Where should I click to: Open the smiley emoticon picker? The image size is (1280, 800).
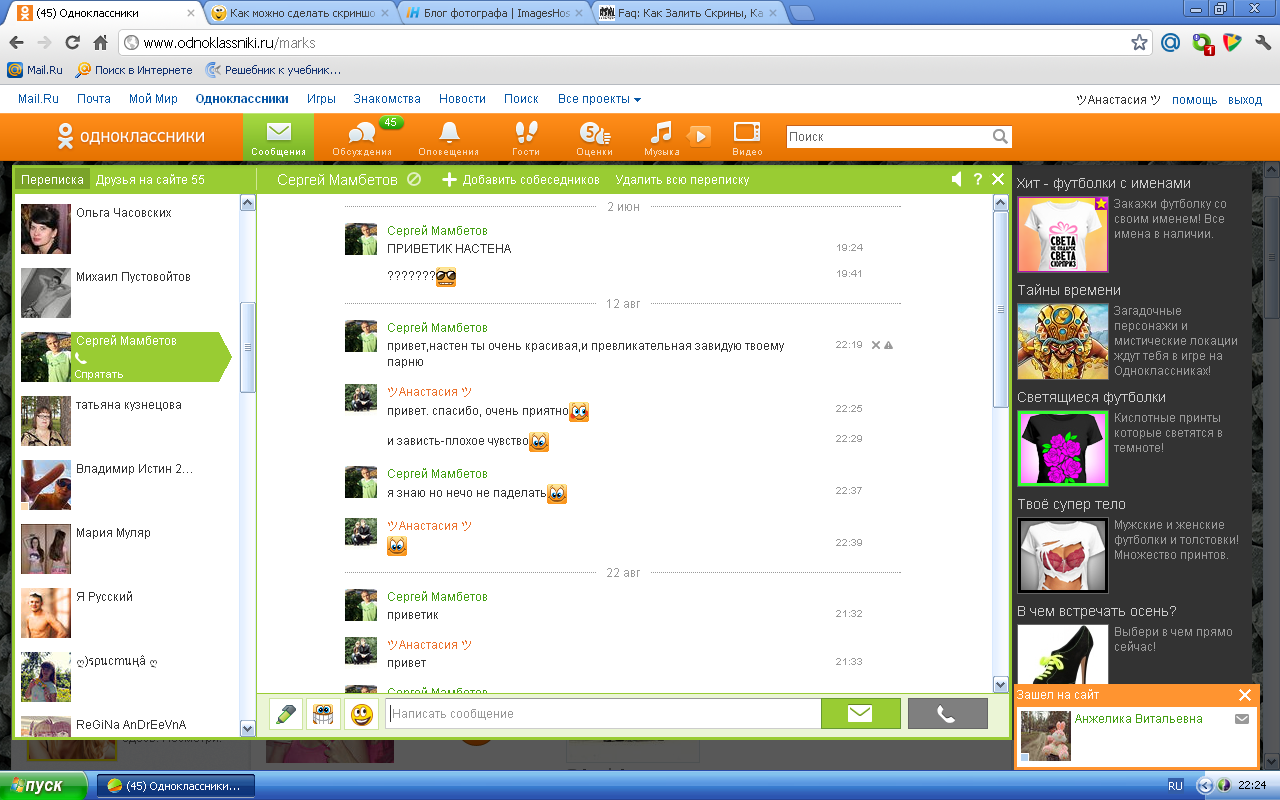361,714
